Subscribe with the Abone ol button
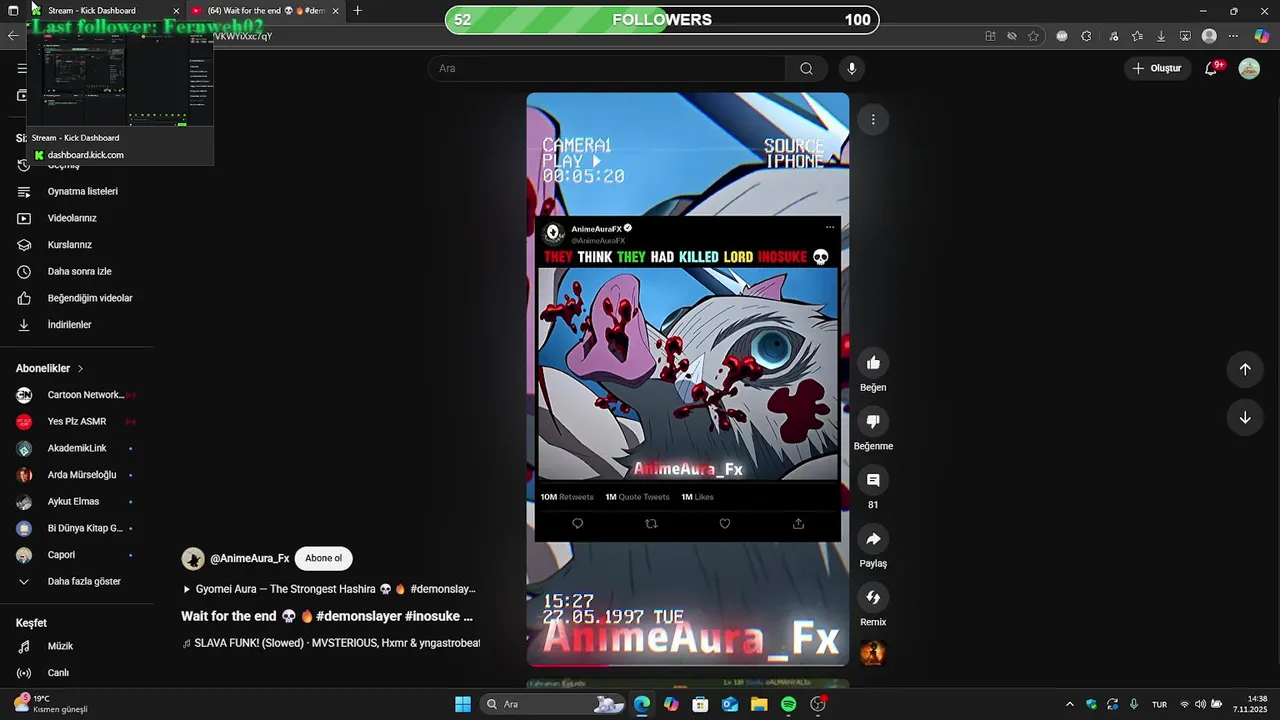This screenshot has height=720, width=1280. point(324,559)
